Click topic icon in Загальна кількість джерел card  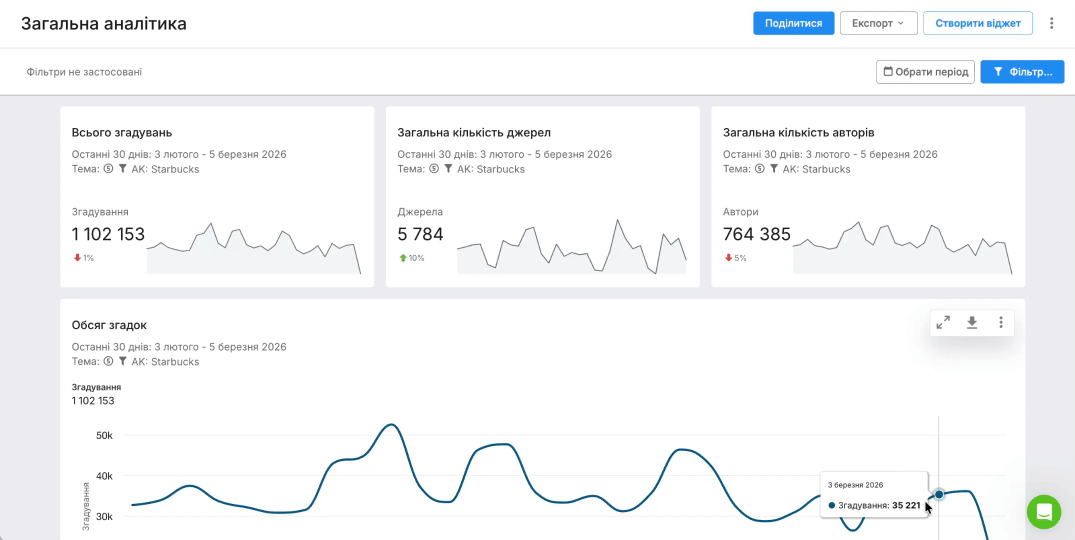(x=434, y=169)
